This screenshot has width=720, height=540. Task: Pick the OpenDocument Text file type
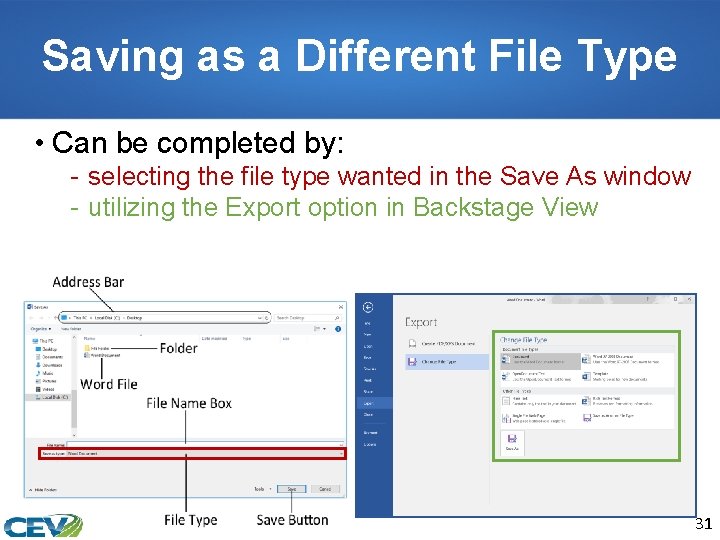540,377
